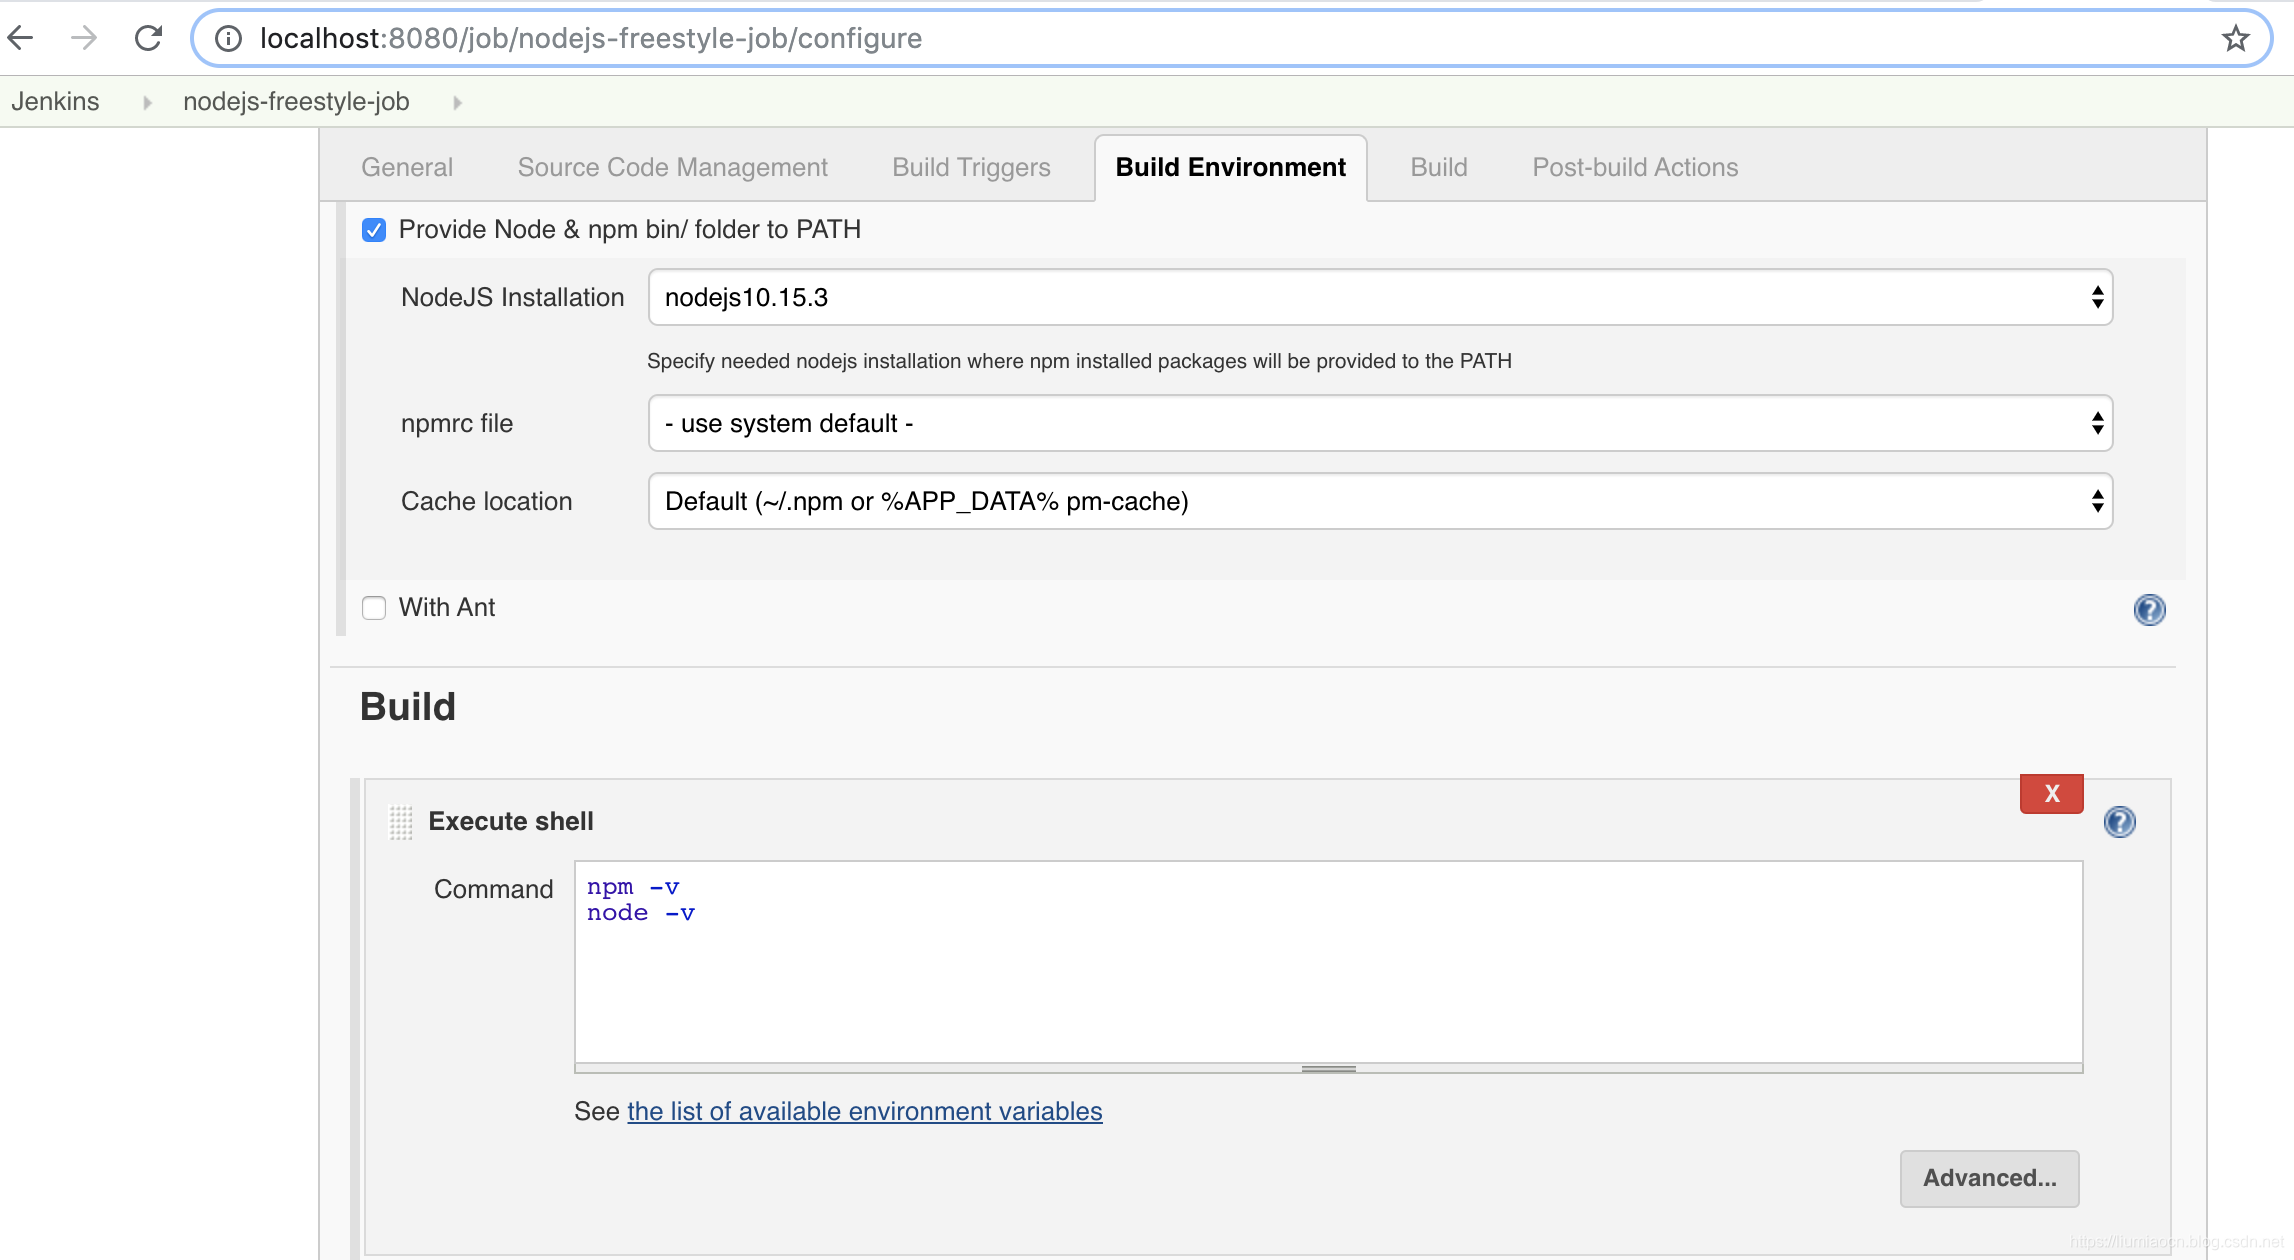Grab the Execute shell drag handle
The height and width of the screenshot is (1260, 2294).
[401, 822]
